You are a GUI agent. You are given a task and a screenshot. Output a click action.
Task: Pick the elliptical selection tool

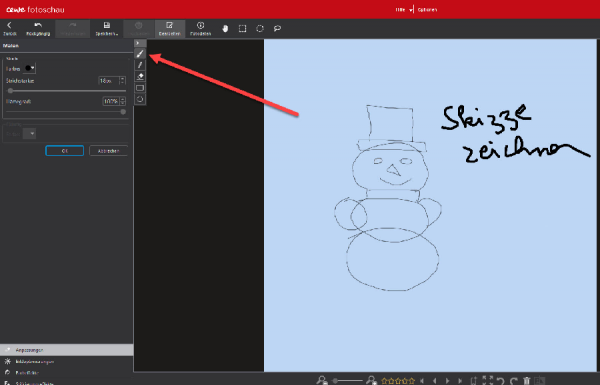pos(260,29)
